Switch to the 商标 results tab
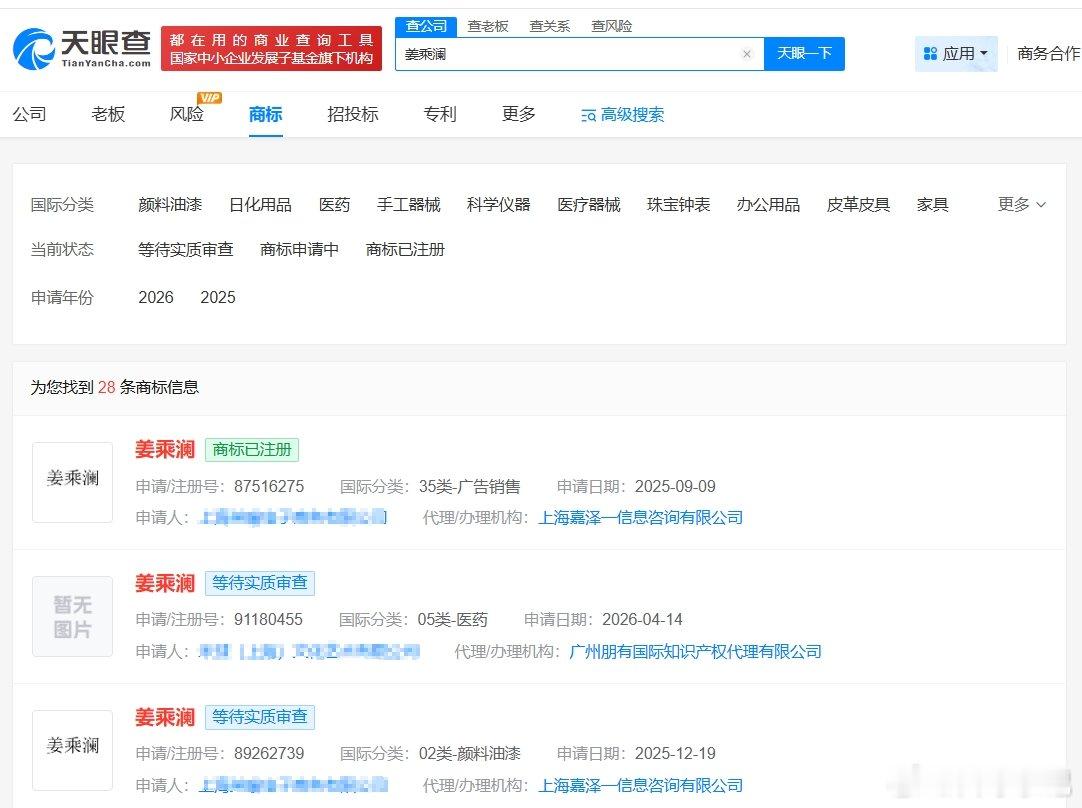 click(266, 114)
